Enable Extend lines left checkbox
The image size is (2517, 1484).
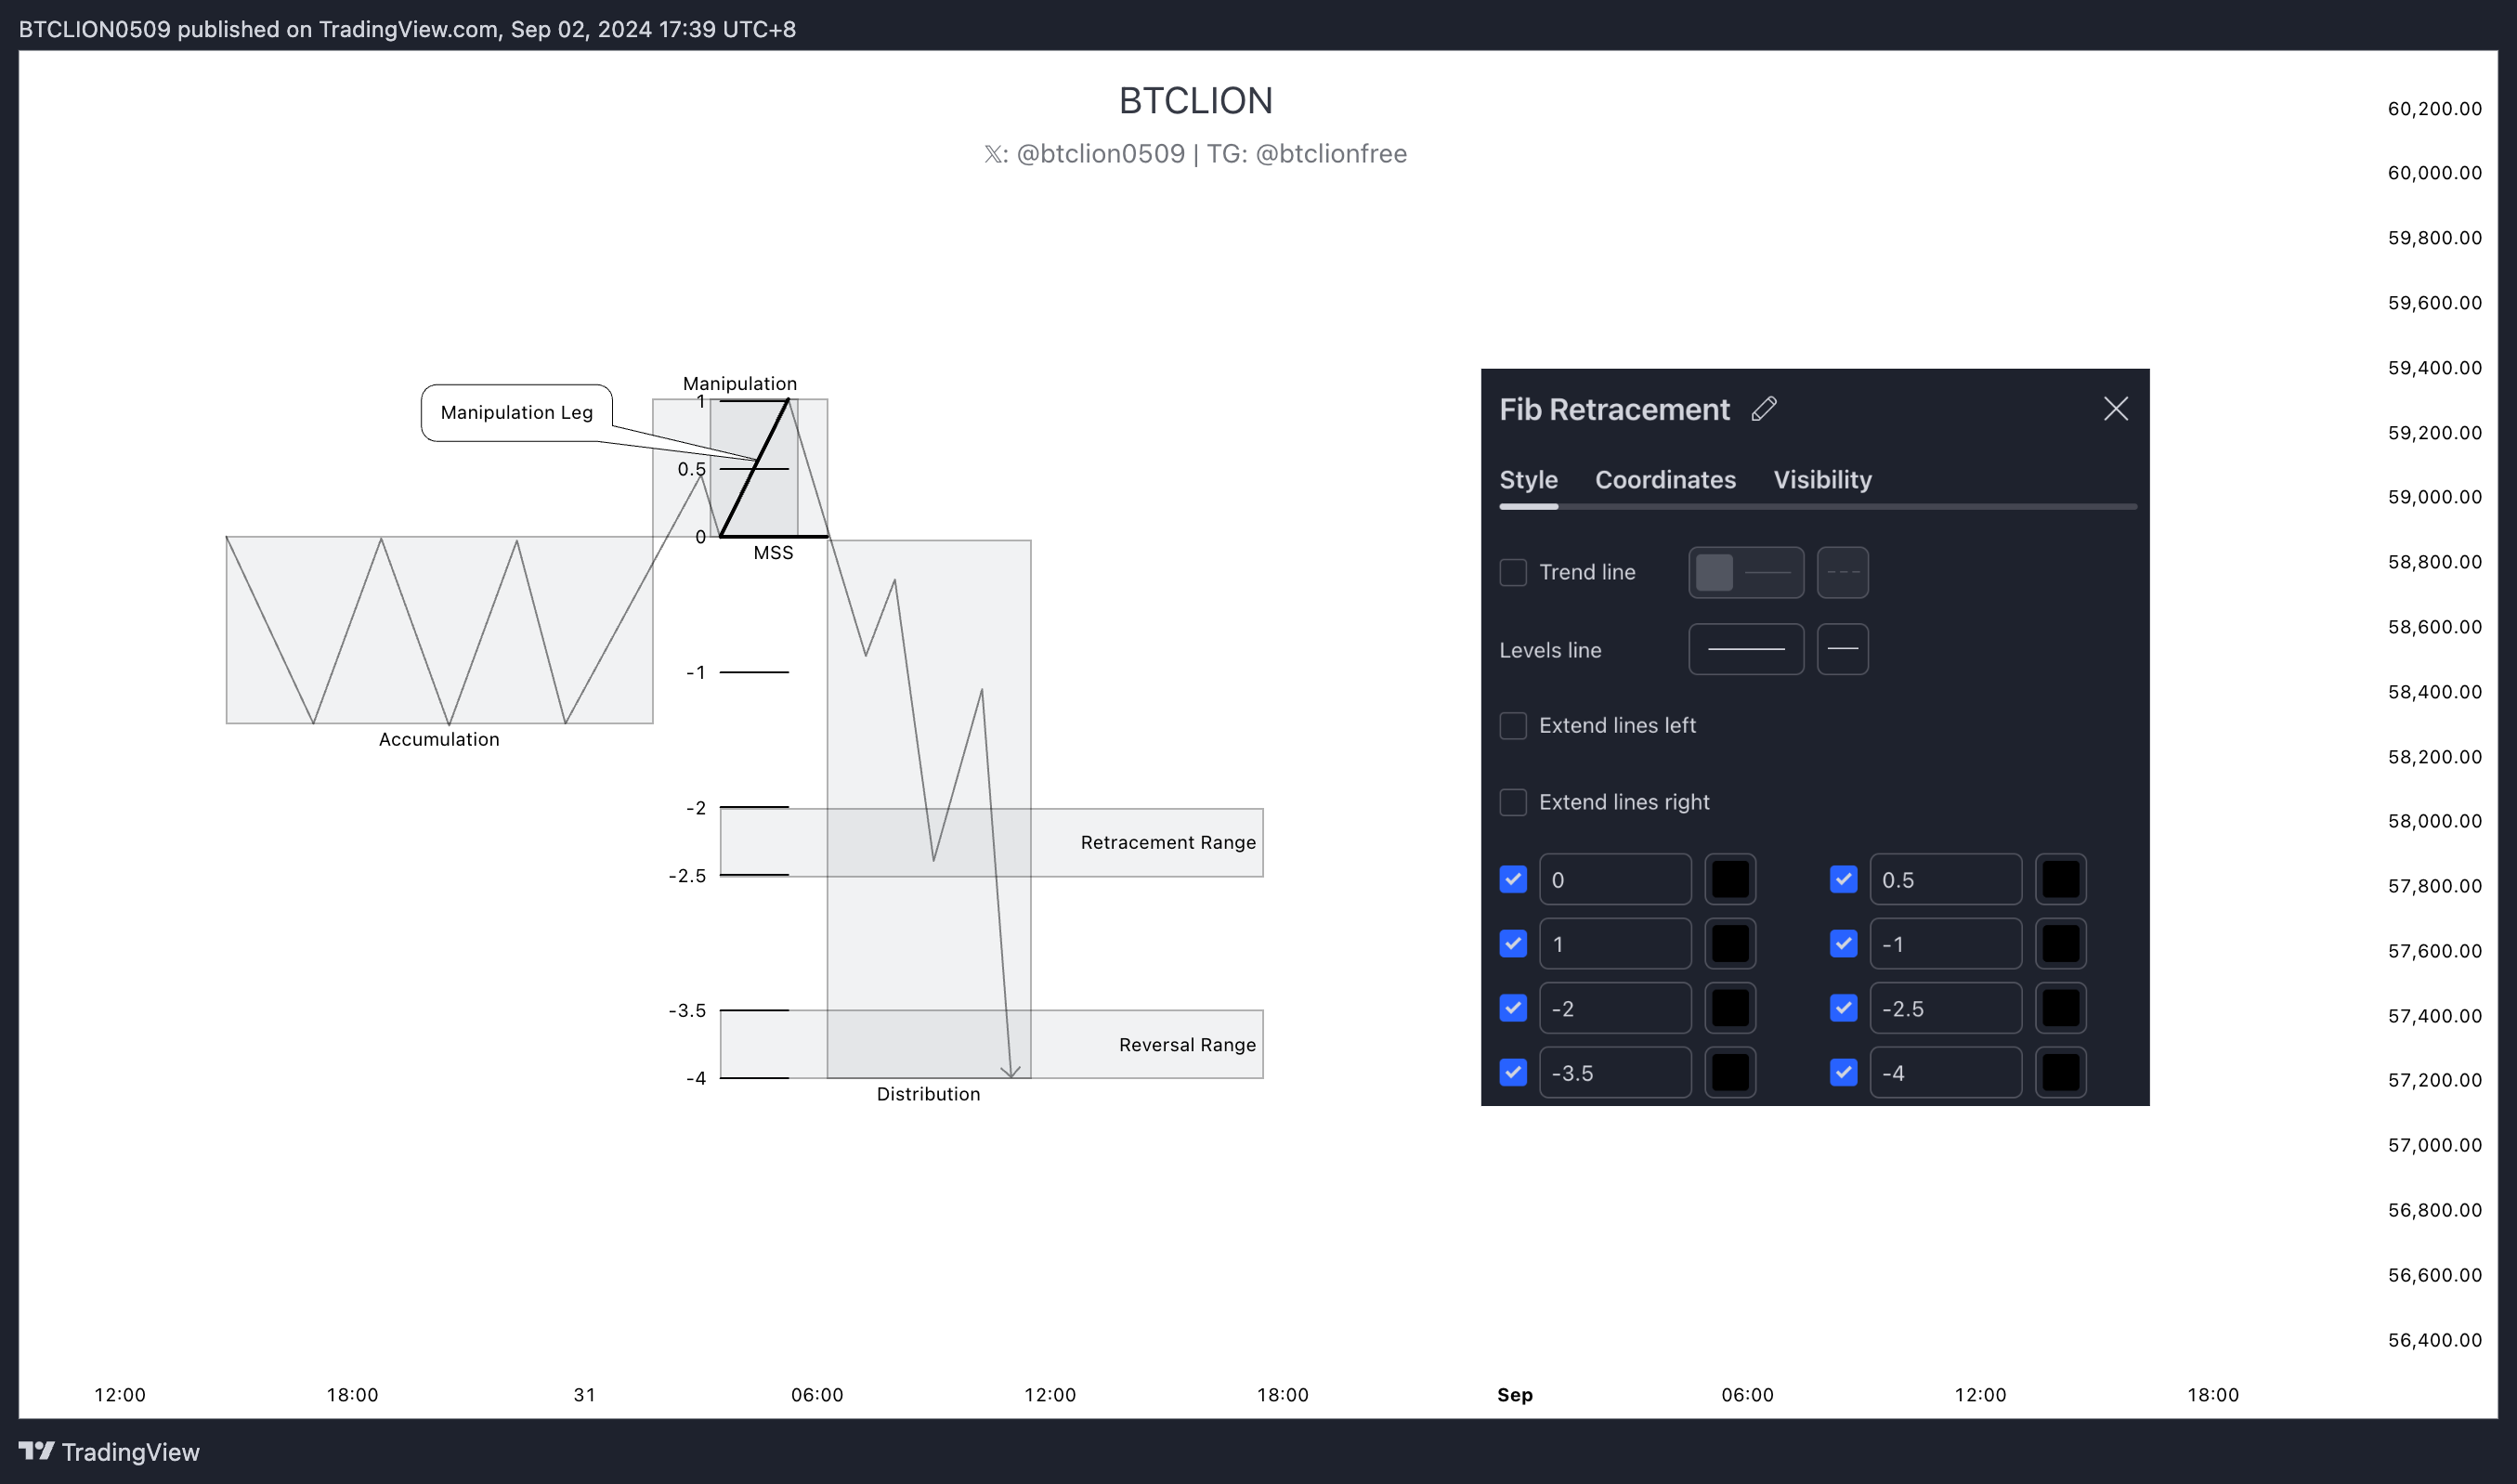pos(1513,726)
